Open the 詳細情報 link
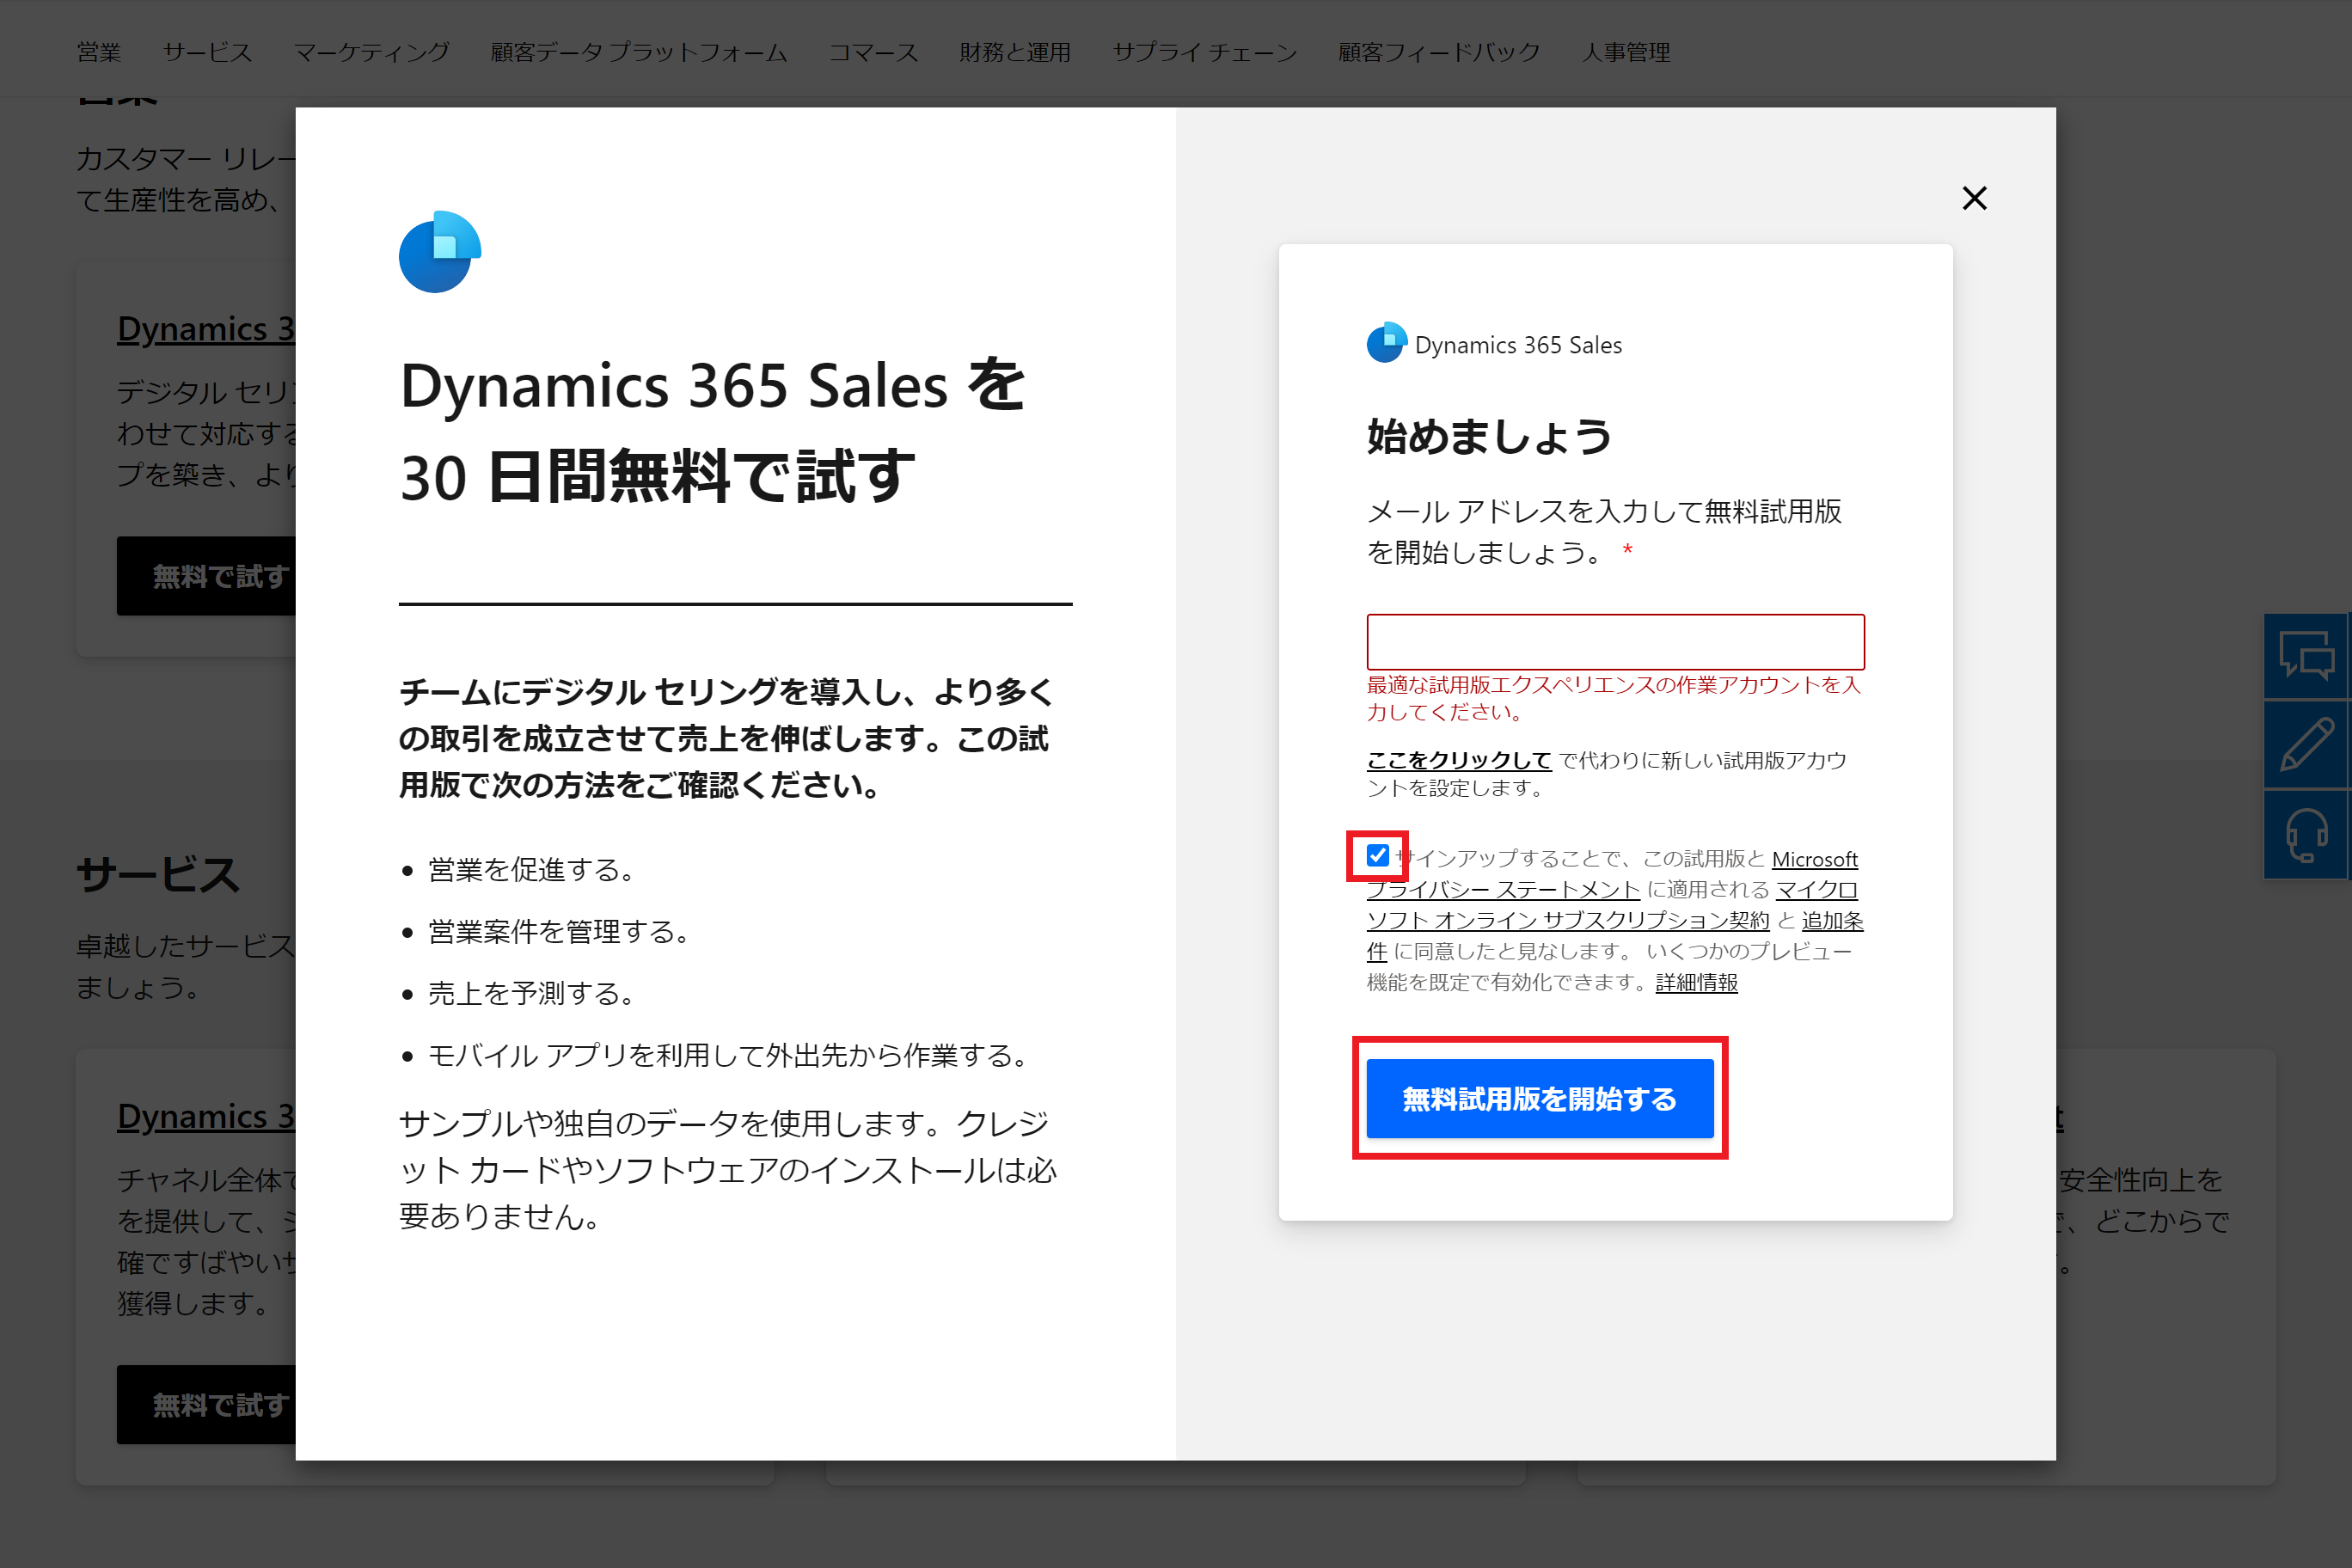 click(x=1696, y=982)
